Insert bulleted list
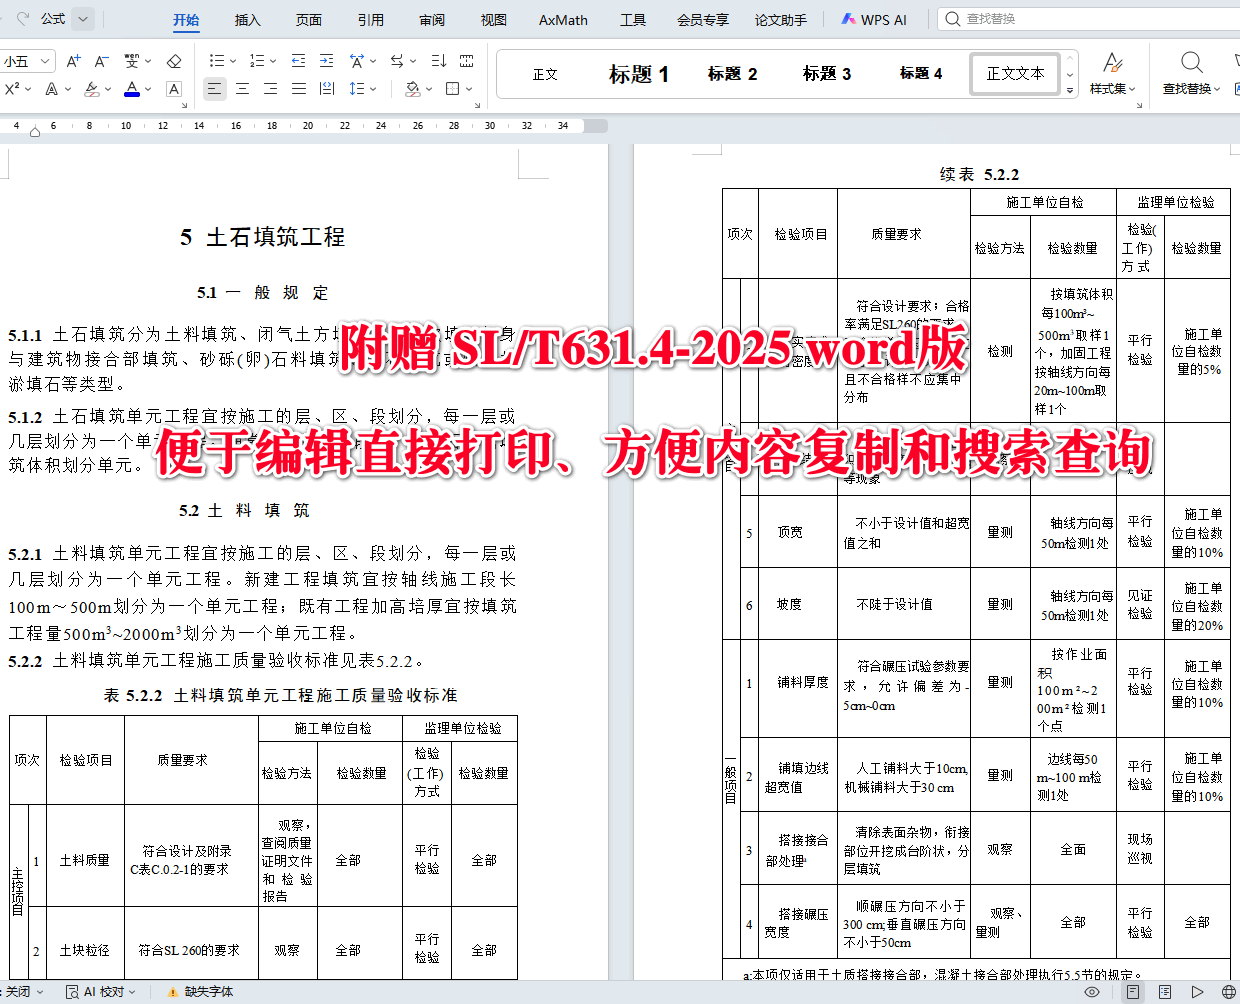 (x=216, y=61)
